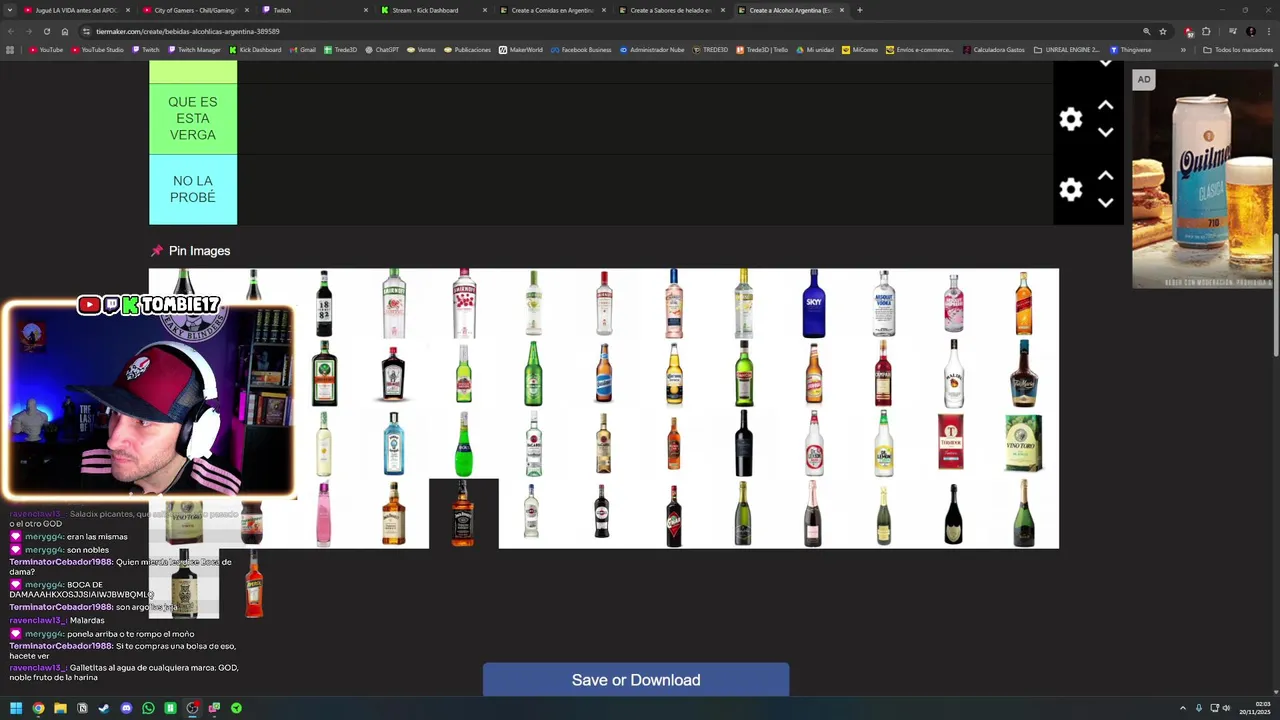Pick the Tia Maria bottle
1280x720 pixels.
(1024, 373)
